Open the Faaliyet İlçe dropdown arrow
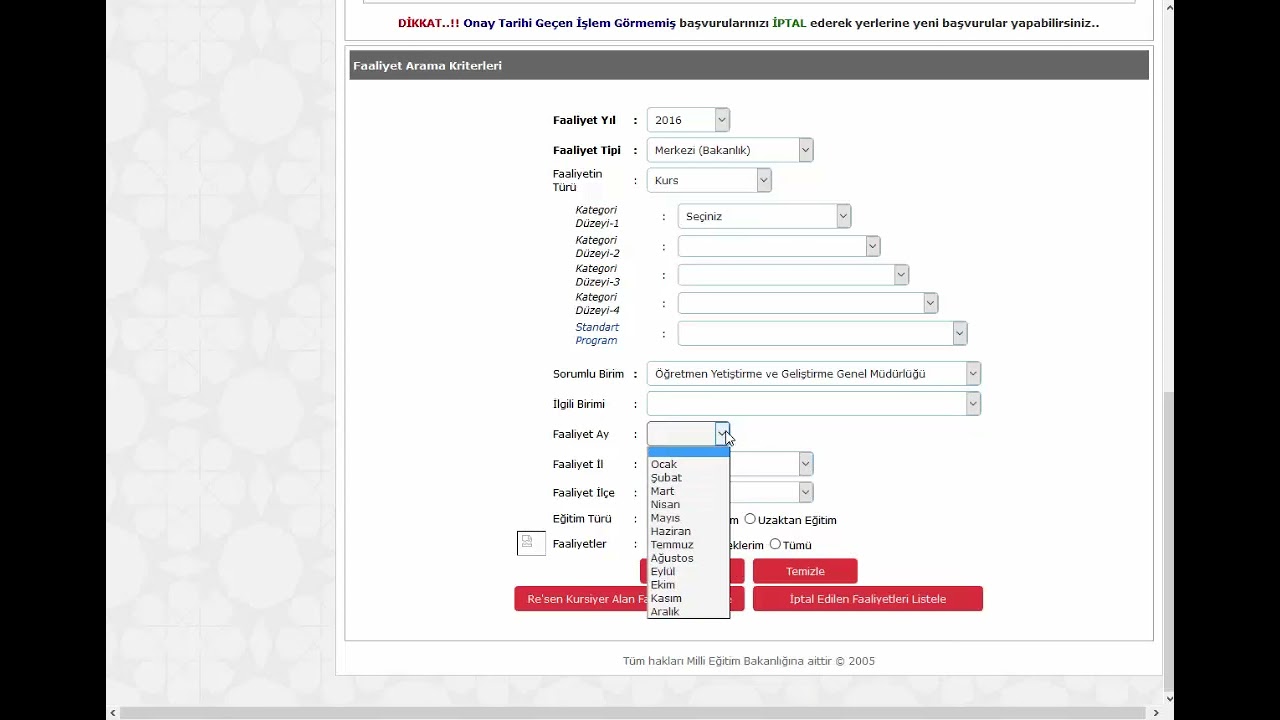Screen dimensions: 1280x720 coord(805,492)
